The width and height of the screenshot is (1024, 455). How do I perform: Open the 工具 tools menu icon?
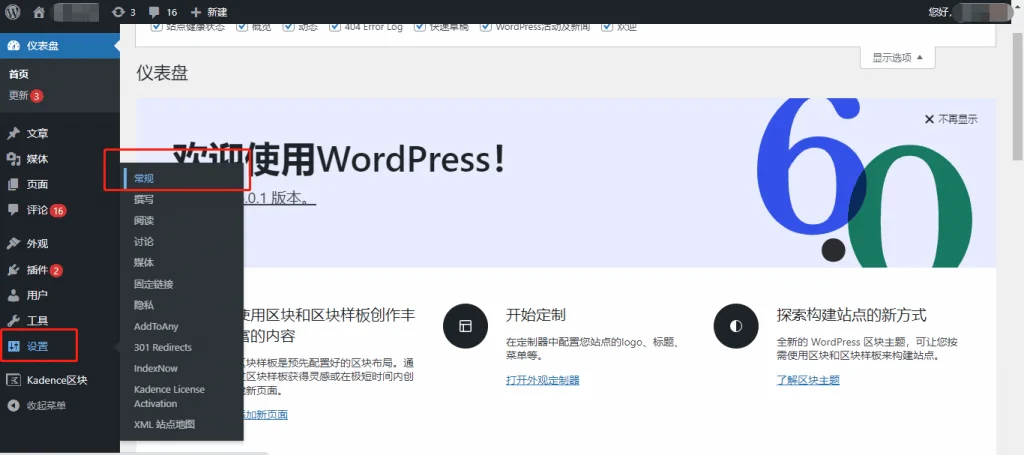[x=12, y=321]
